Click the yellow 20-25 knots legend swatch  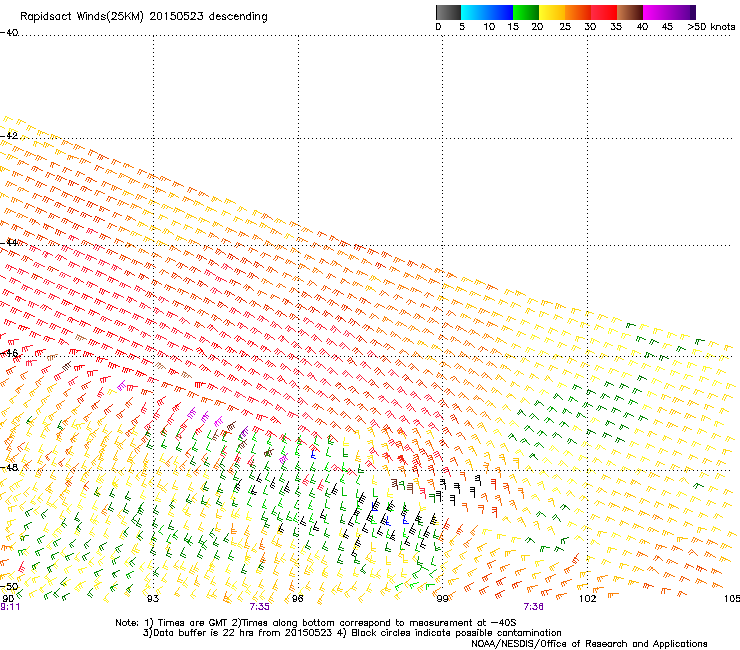(552, 12)
